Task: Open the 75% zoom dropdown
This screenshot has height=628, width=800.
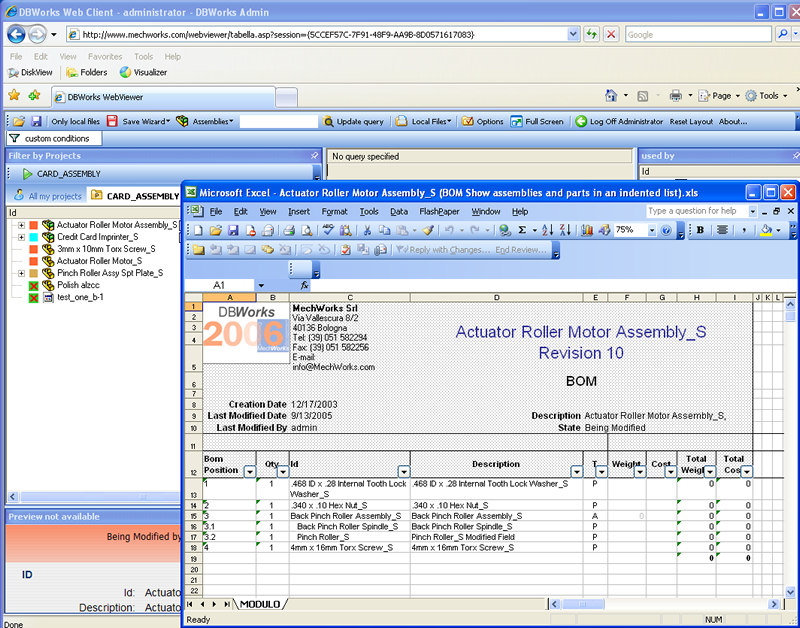Action: pyautogui.click(x=652, y=231)
